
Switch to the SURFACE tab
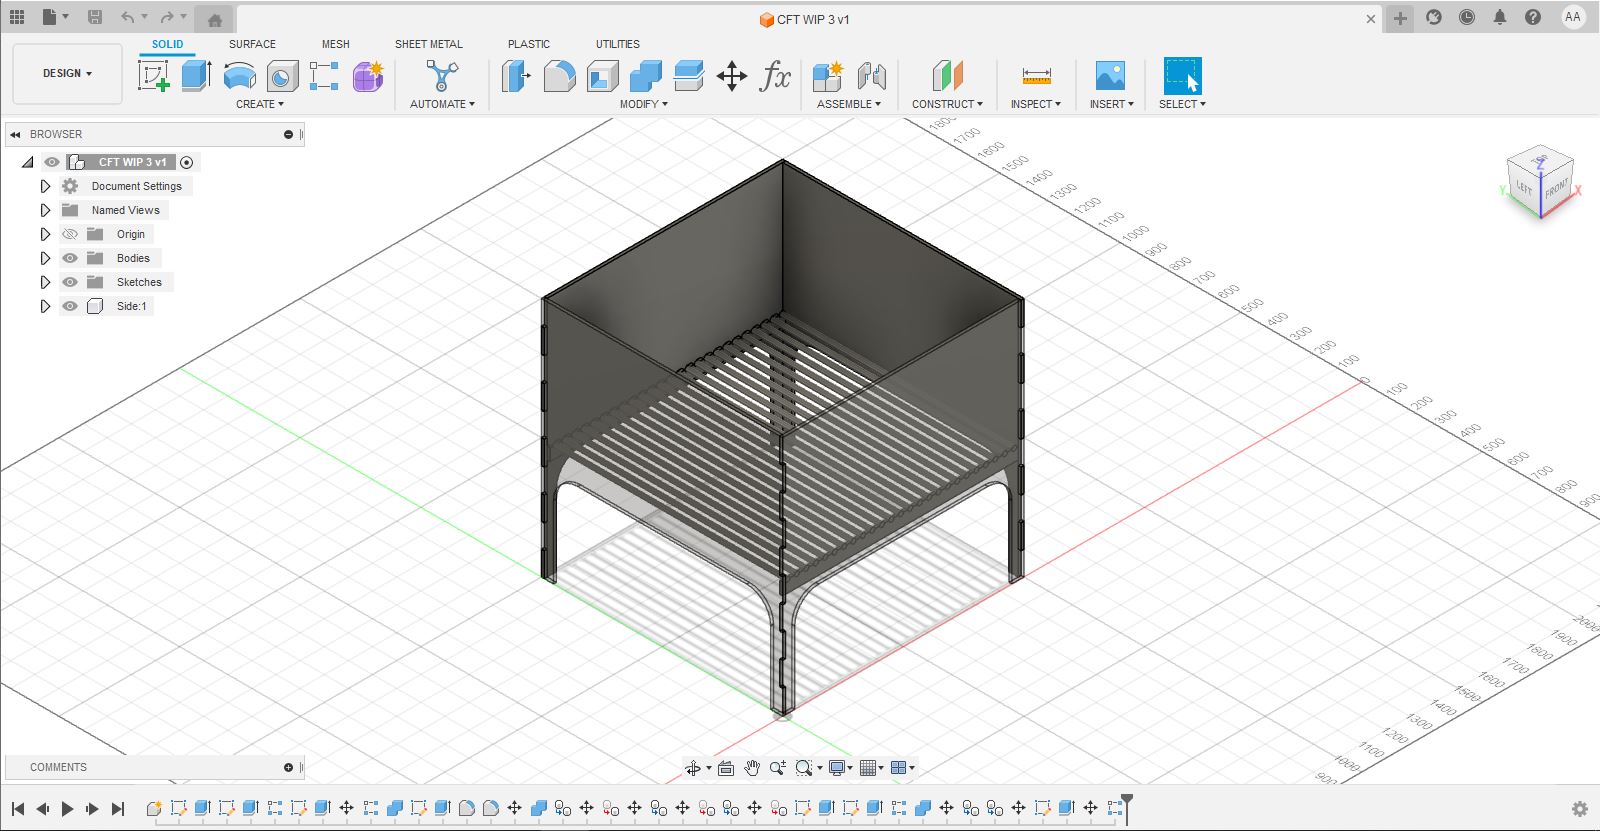252,44
